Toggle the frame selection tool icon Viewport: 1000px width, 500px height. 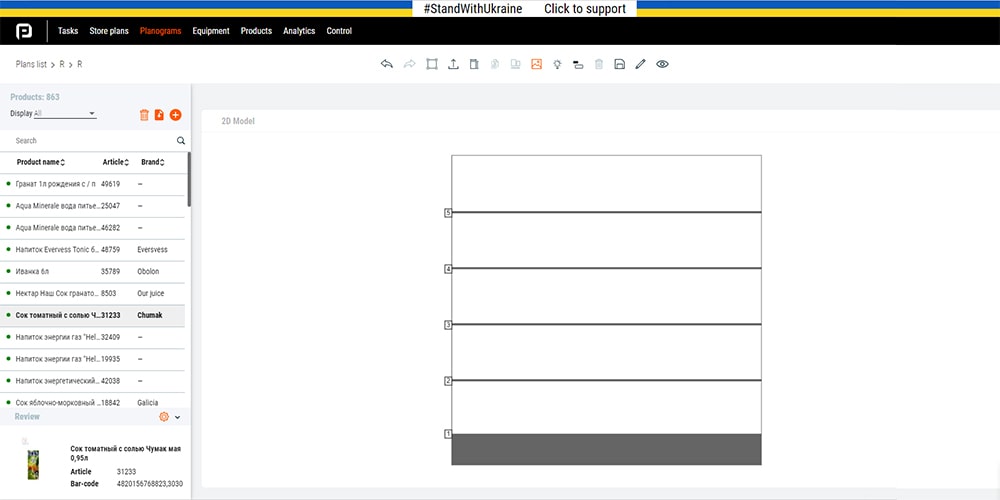(432, 64)
